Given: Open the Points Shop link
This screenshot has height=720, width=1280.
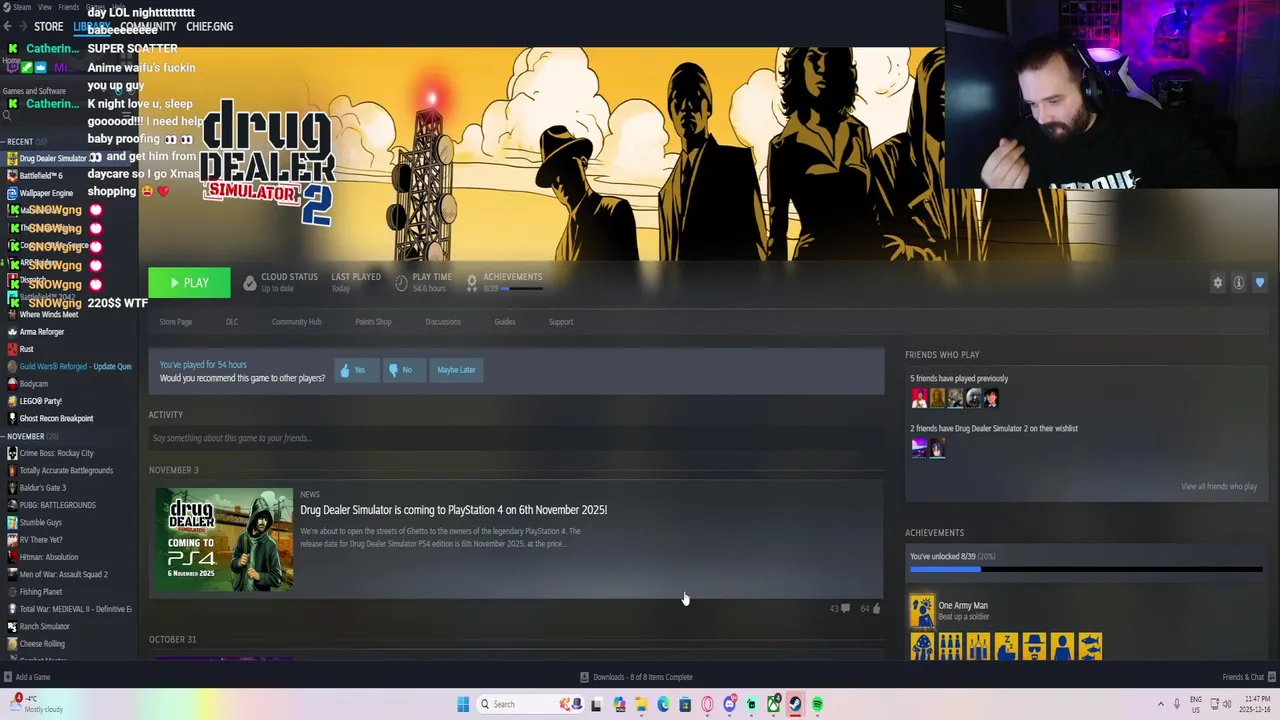Looking at the screenshot, I should click(373, 322).
